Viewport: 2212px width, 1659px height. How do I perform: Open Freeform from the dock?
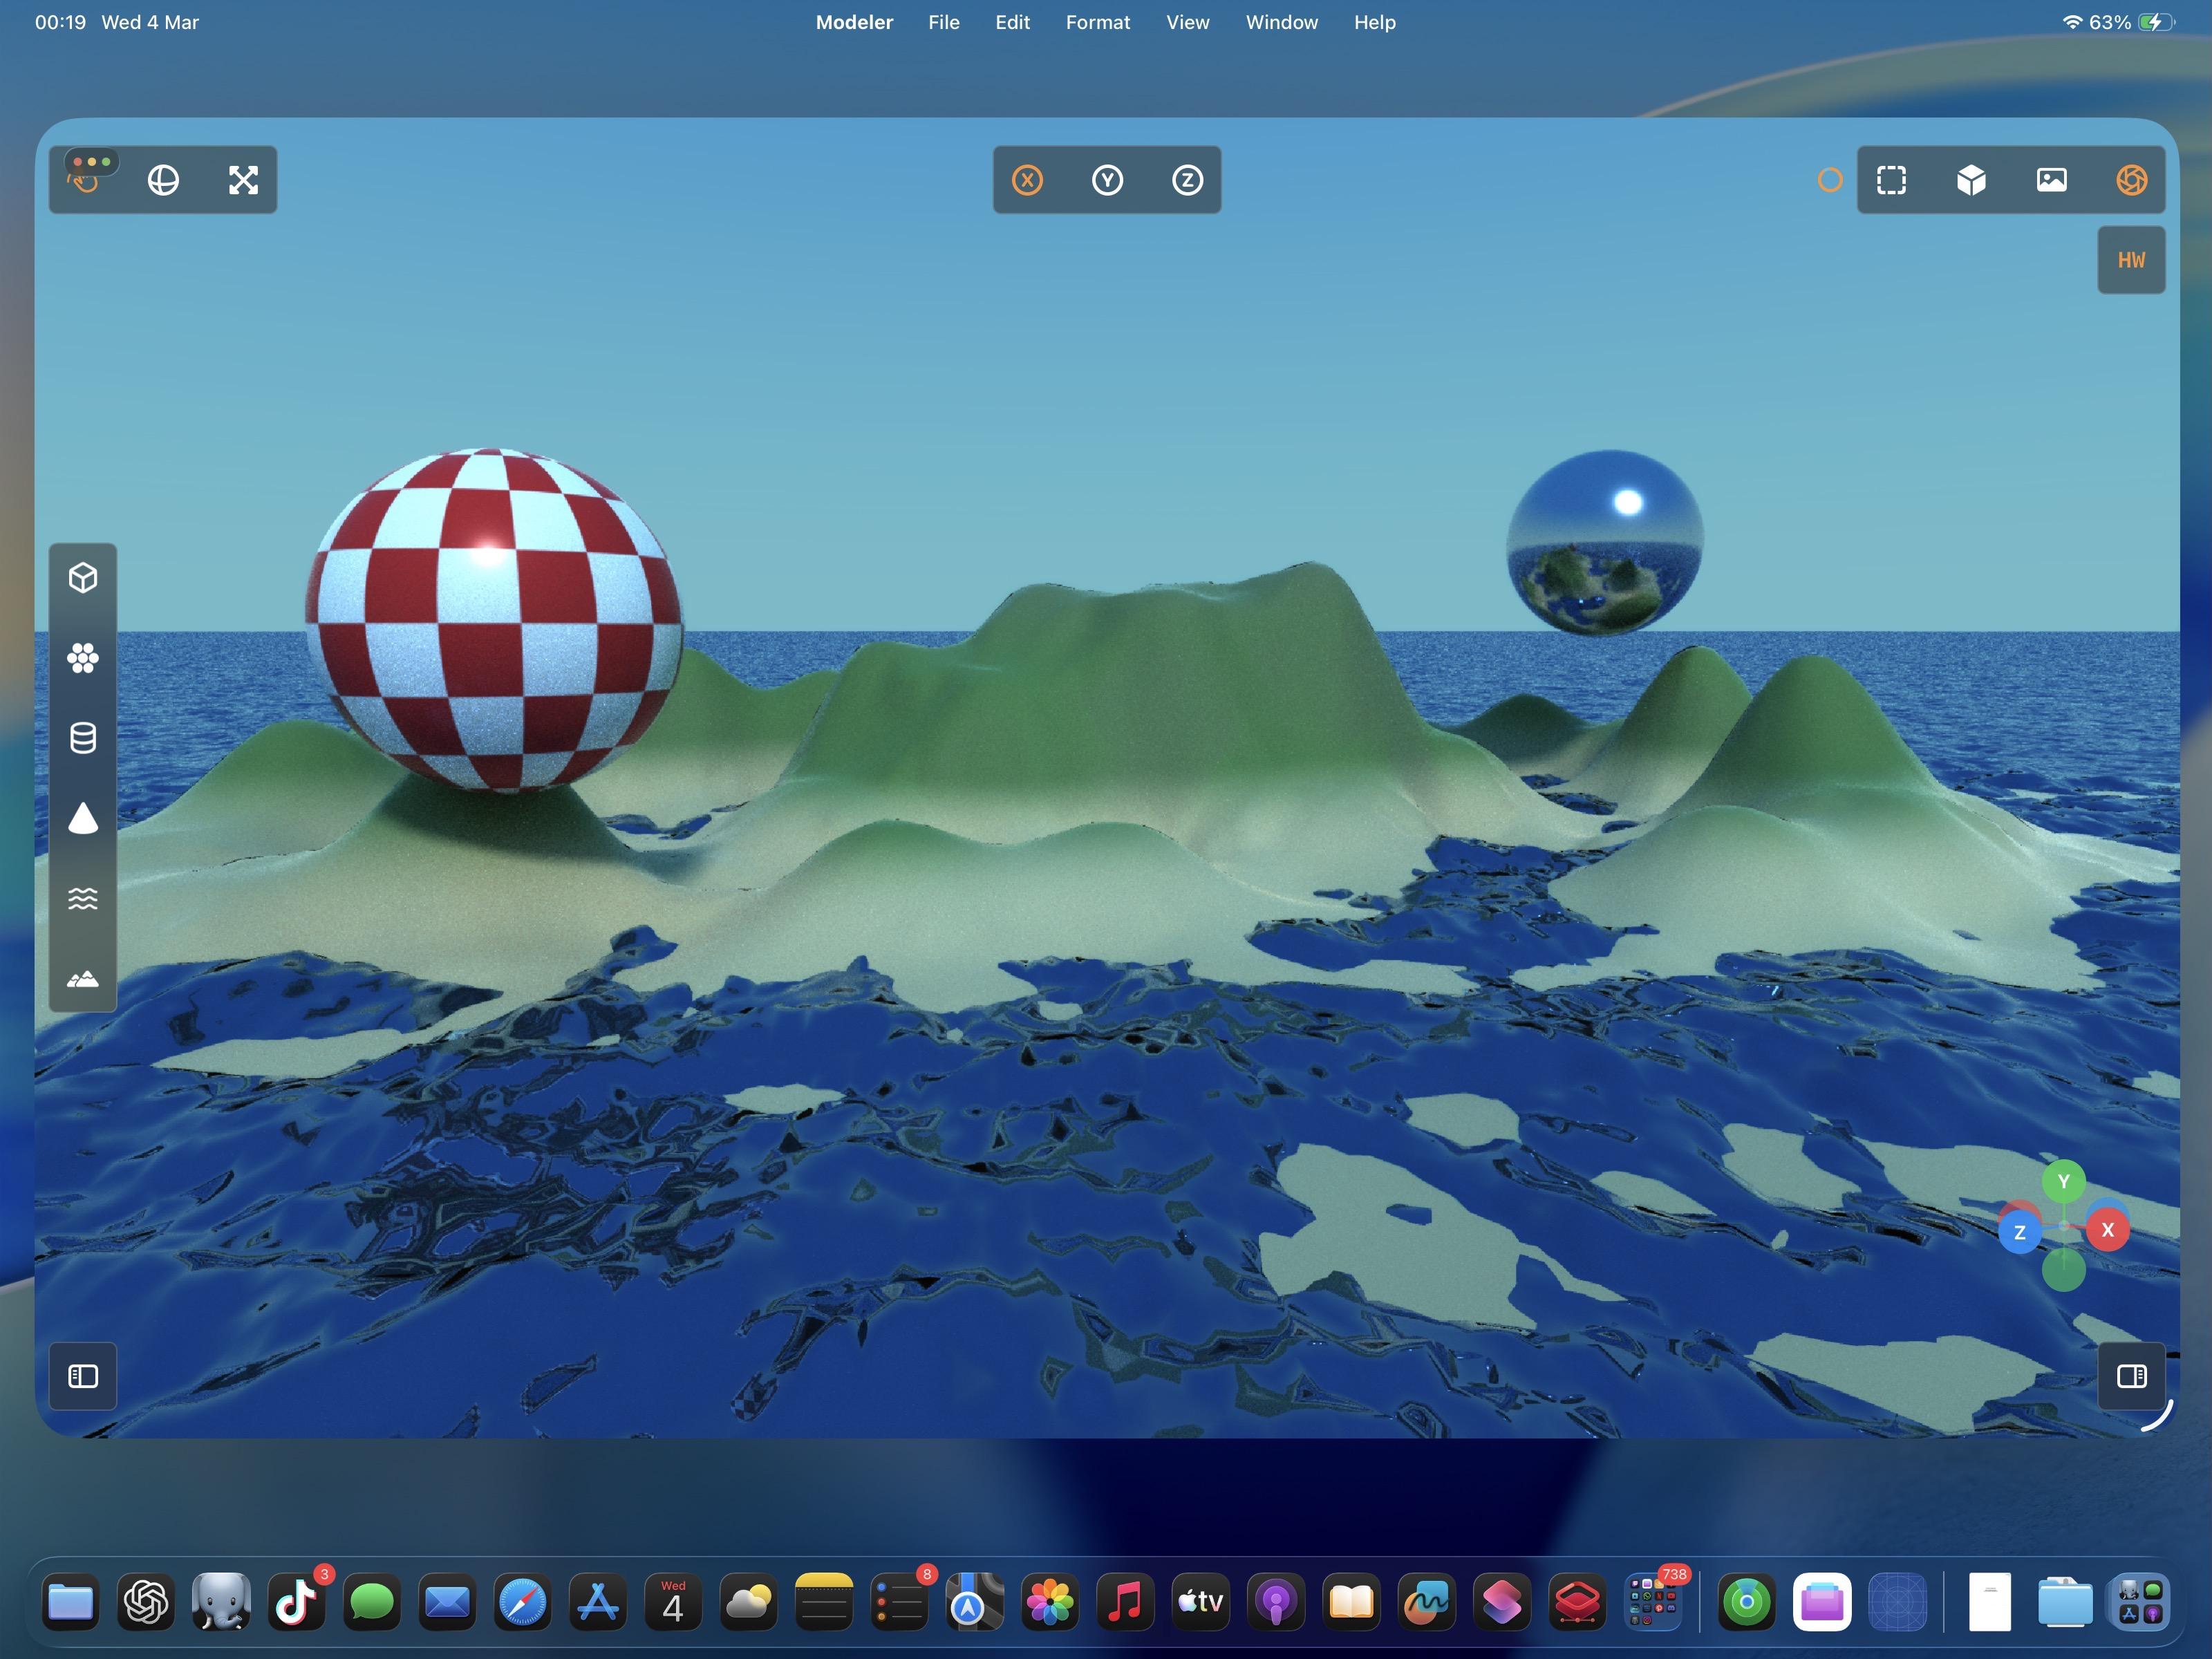(x=1426, y=1603)
